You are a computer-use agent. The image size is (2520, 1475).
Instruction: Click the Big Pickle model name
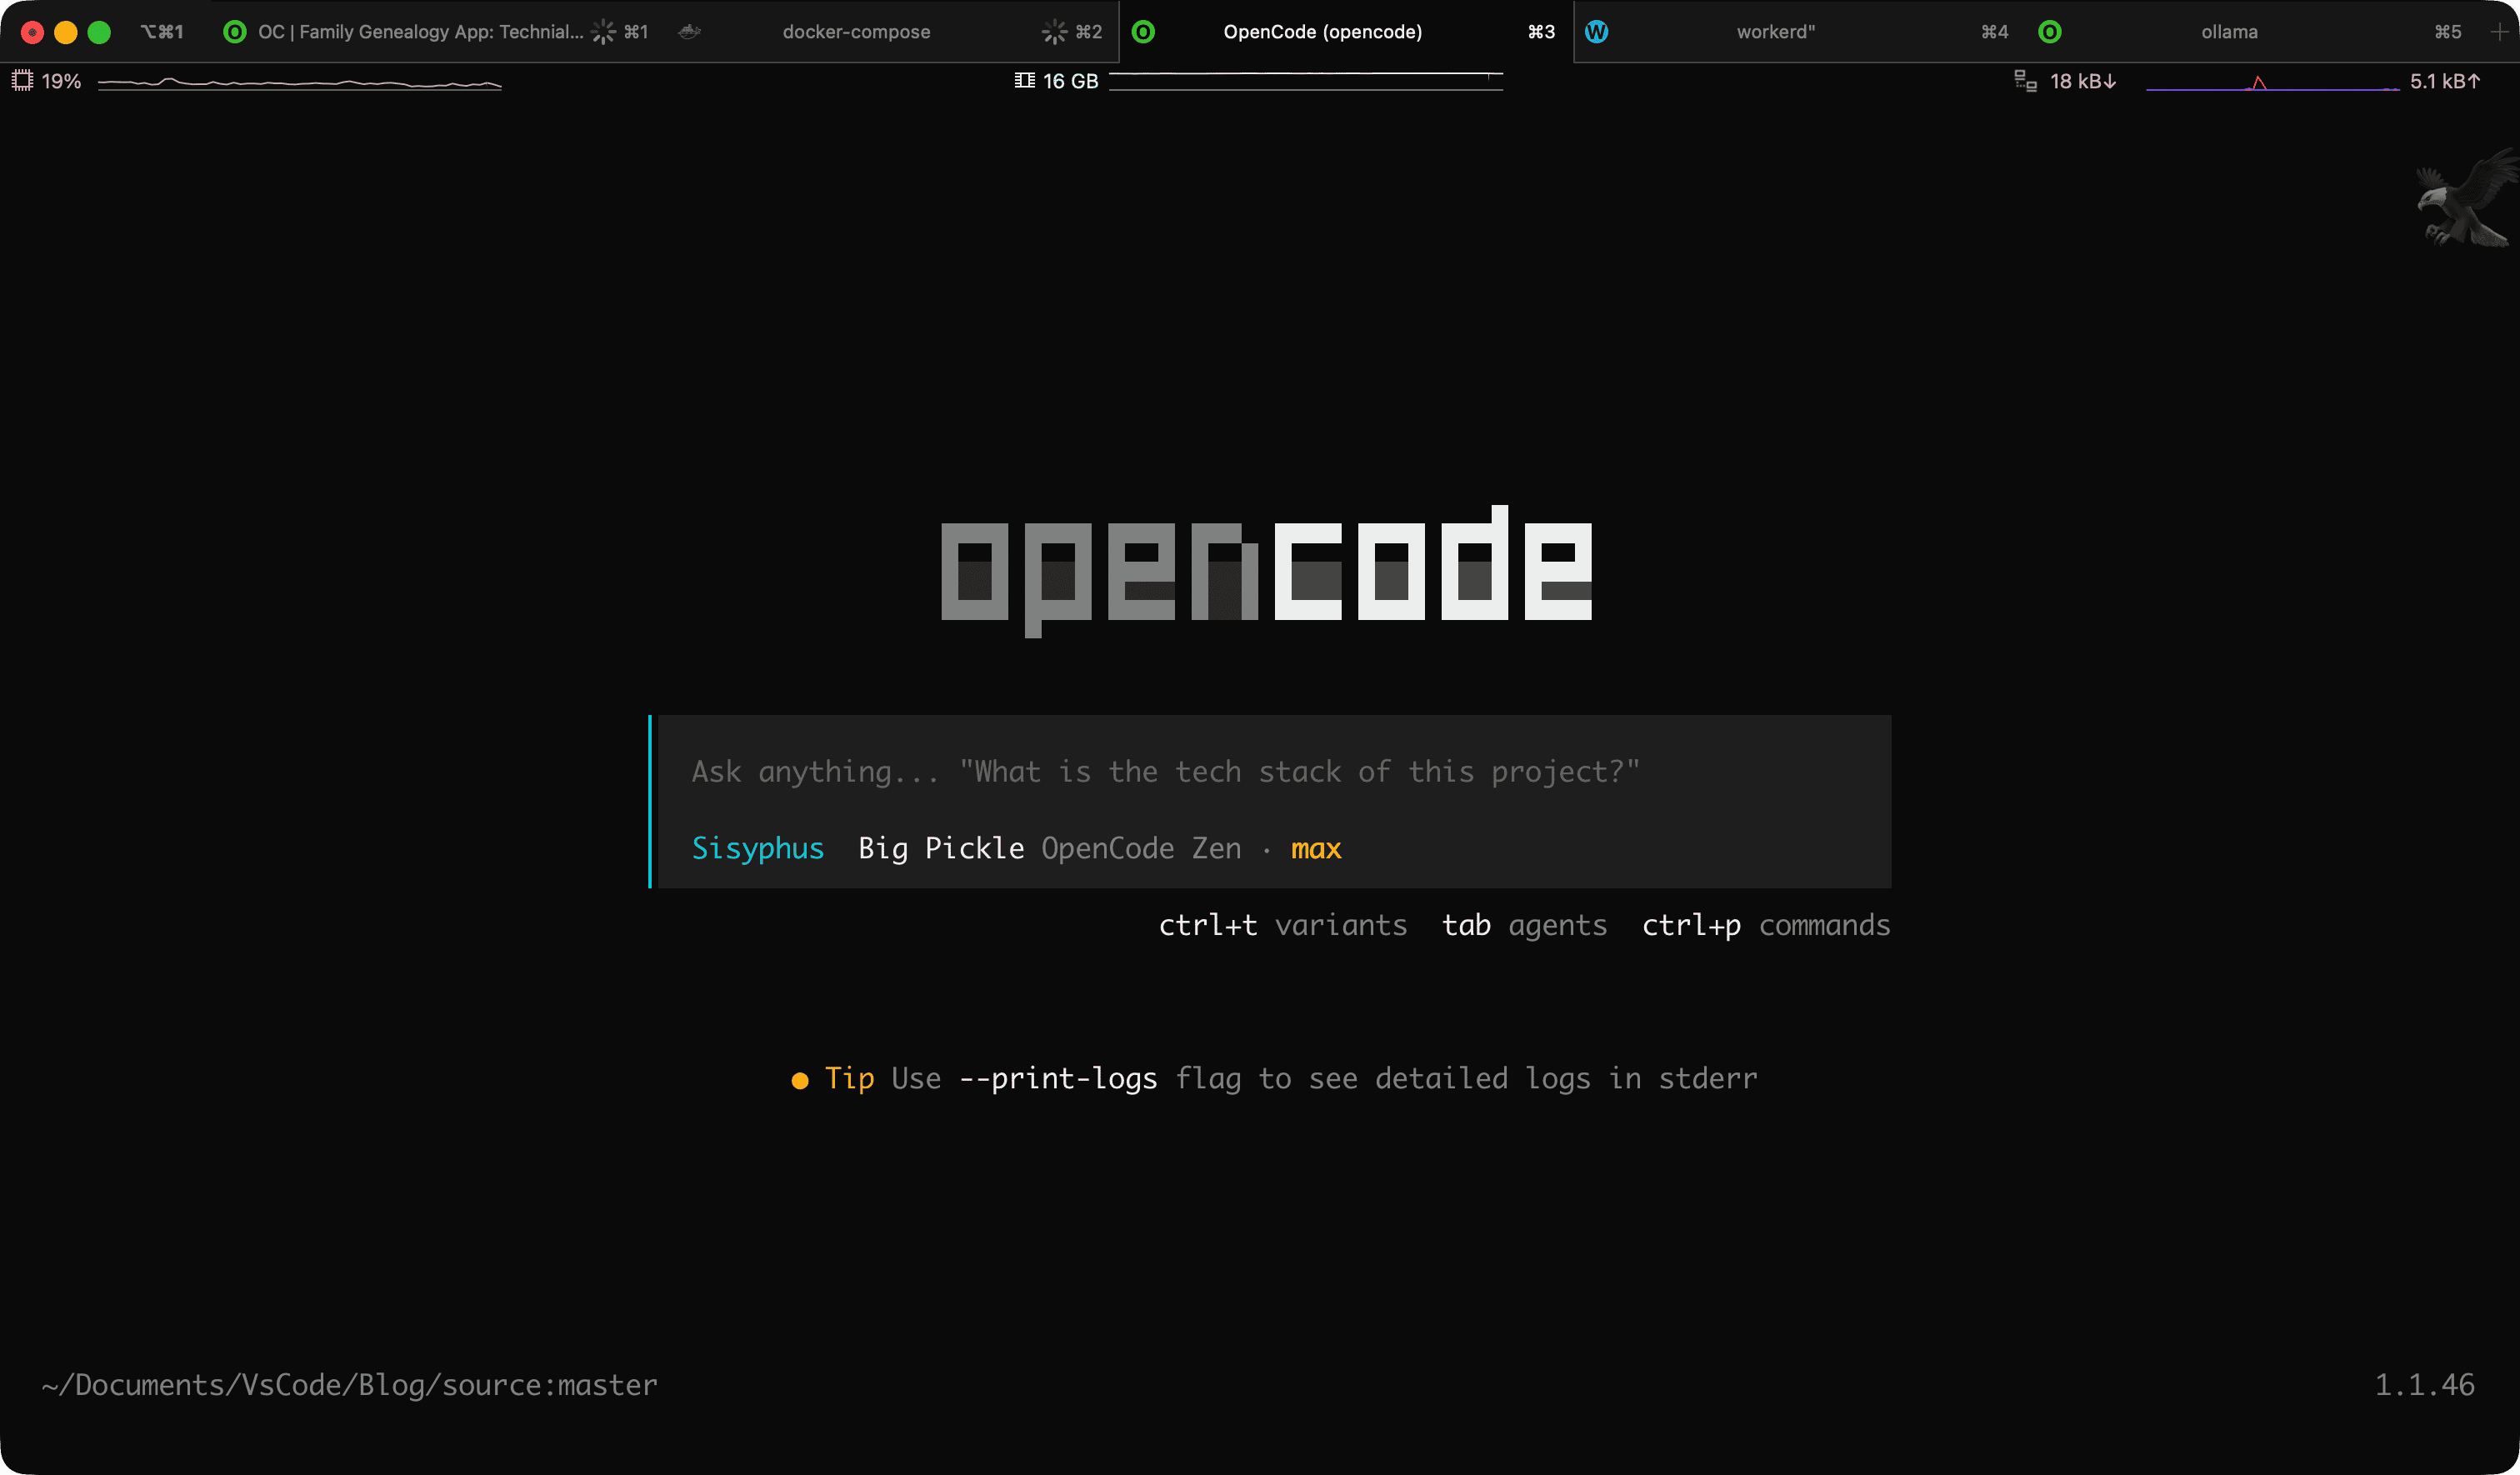point(940,848)
